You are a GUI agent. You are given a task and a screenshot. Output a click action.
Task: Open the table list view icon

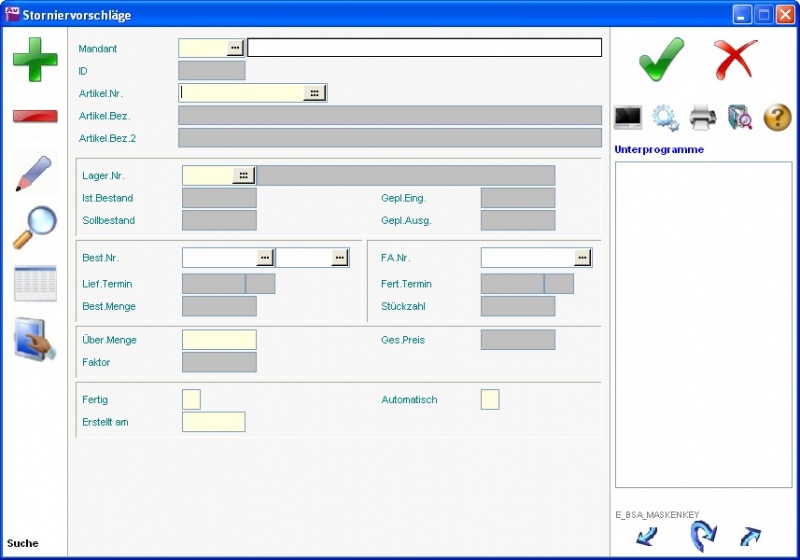35,284
